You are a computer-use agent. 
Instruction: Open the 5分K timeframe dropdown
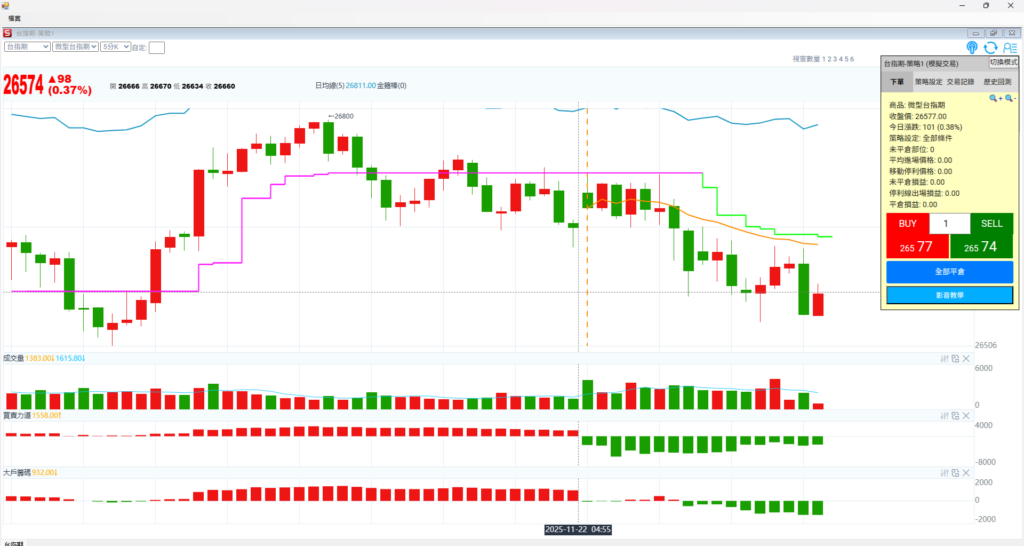pos(114,46)
